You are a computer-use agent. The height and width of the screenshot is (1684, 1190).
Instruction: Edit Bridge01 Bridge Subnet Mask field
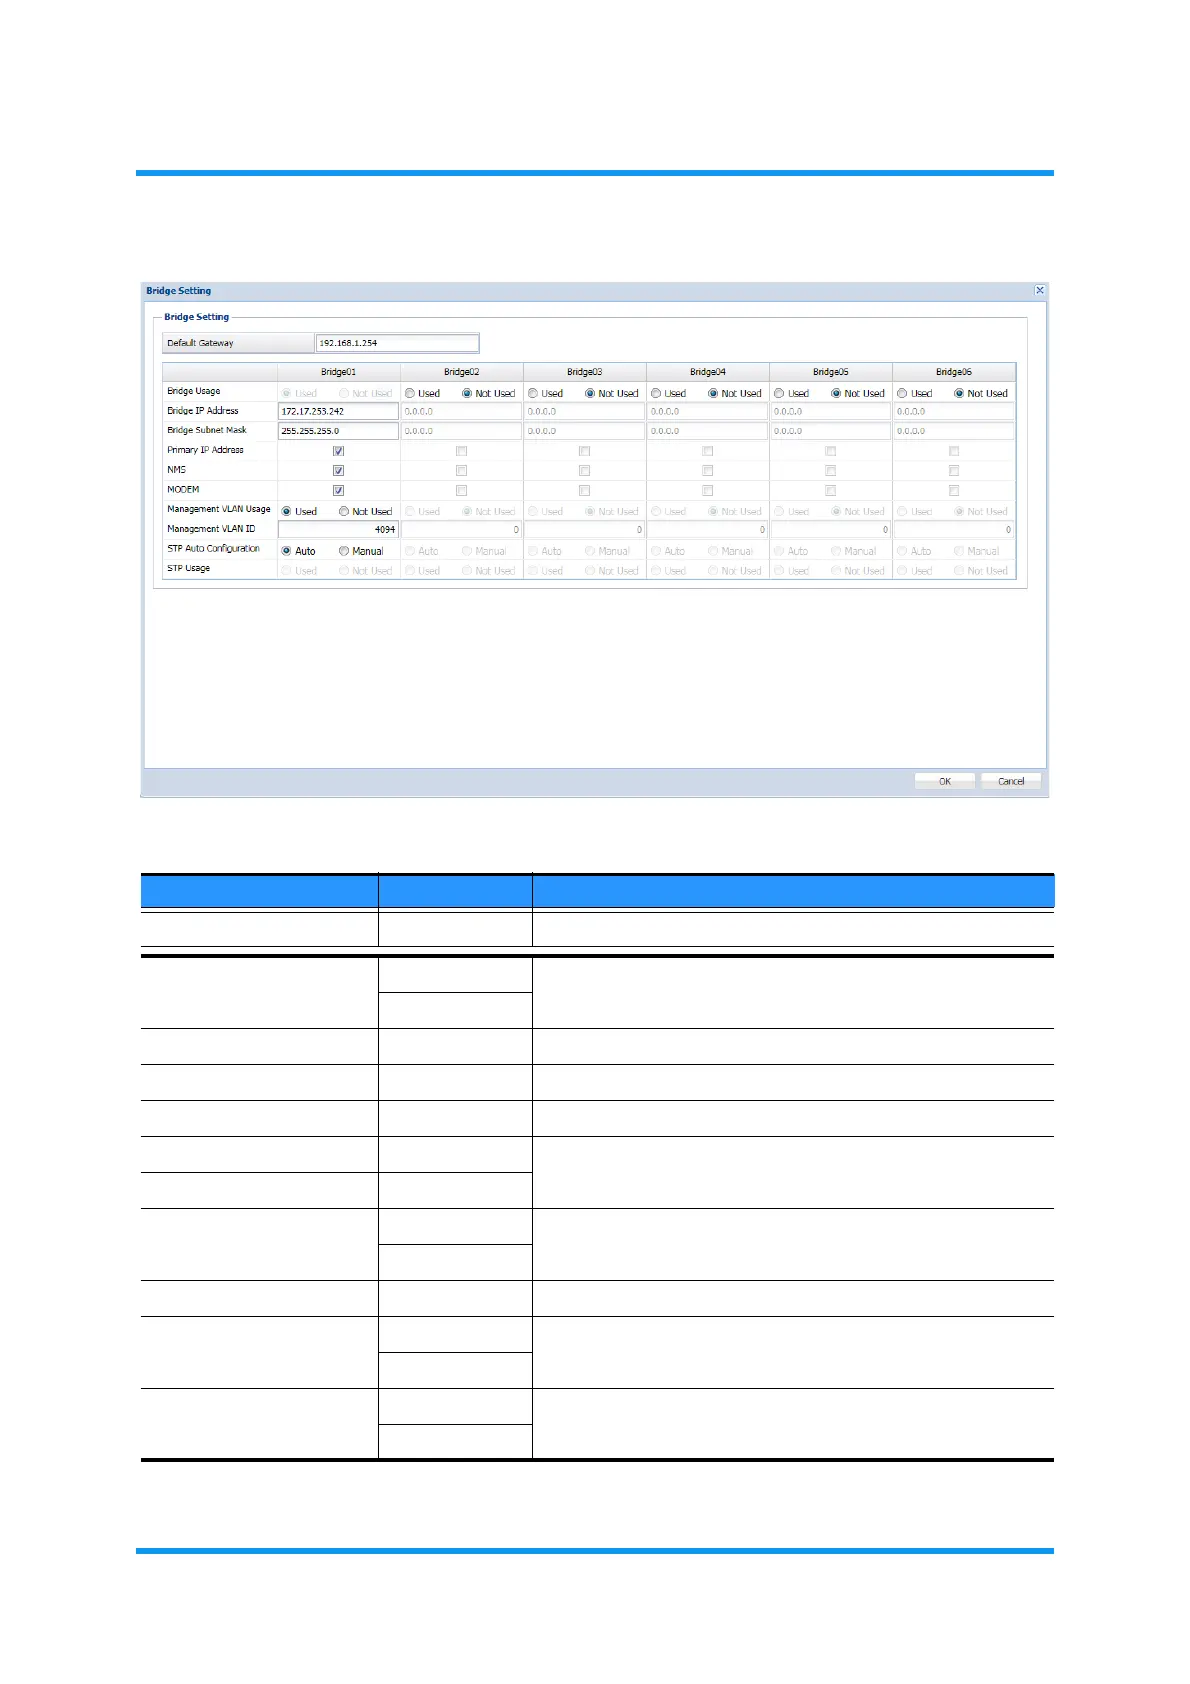[x=338, y=431]
